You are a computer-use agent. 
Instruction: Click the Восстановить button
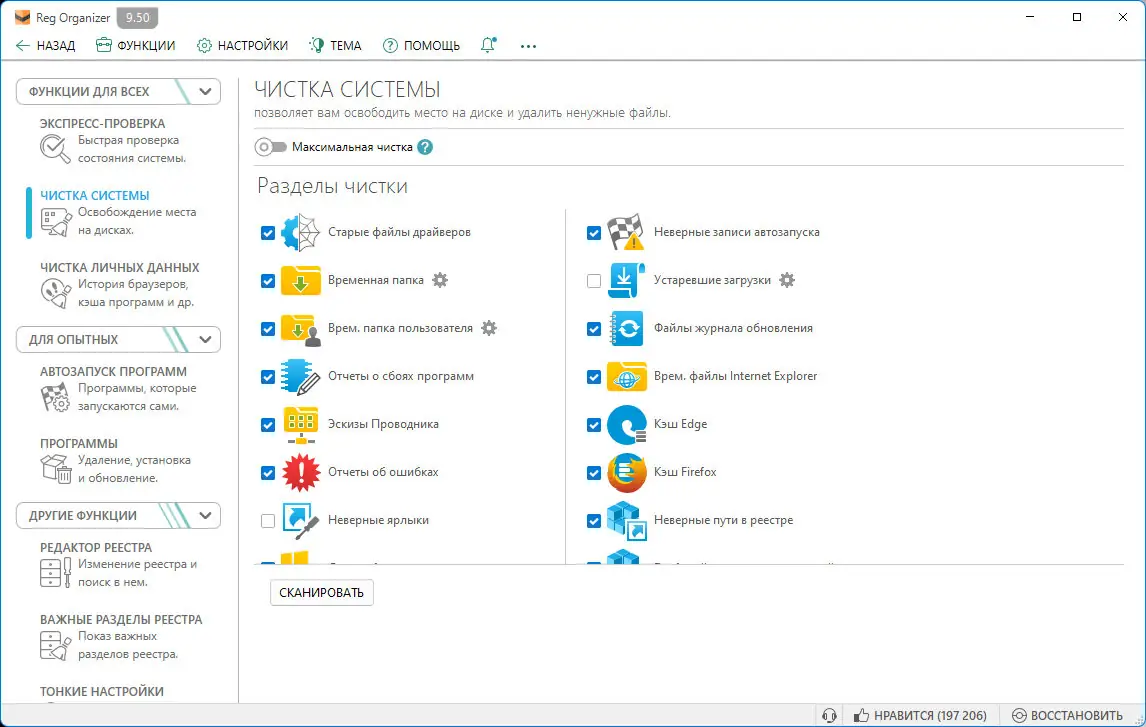(1068, 715)
